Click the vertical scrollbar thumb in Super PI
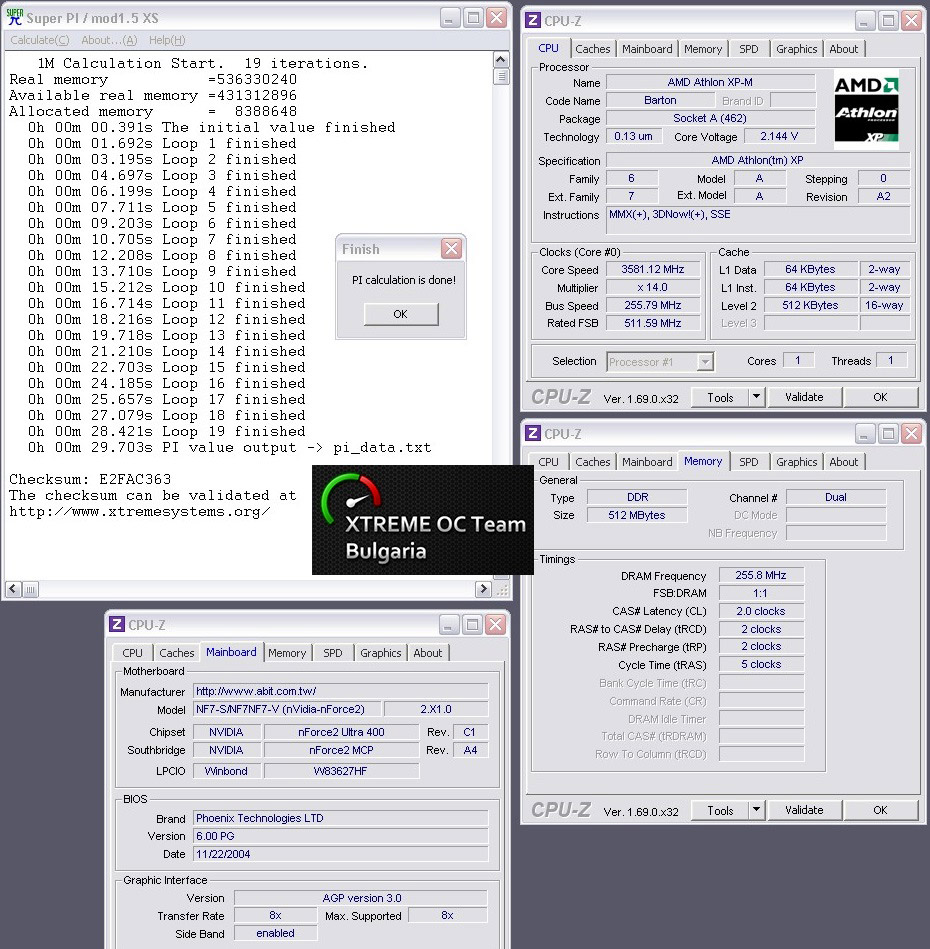The image size is (930, 949). [x=500, y=76]
